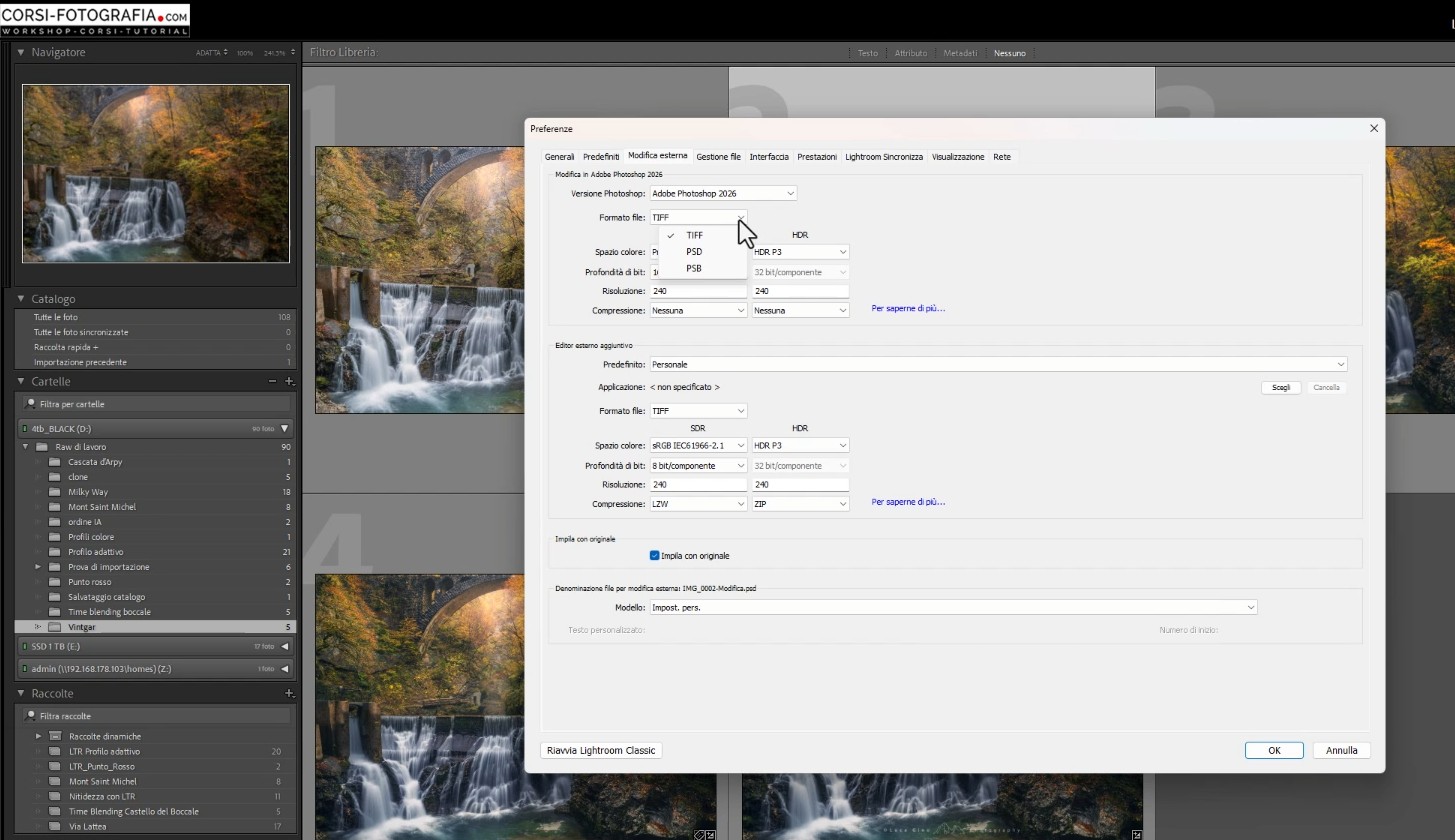Click the search icon beside Filtra per cartelle
The height and width of the screenshot is (840, 1455).
(33, 403)
